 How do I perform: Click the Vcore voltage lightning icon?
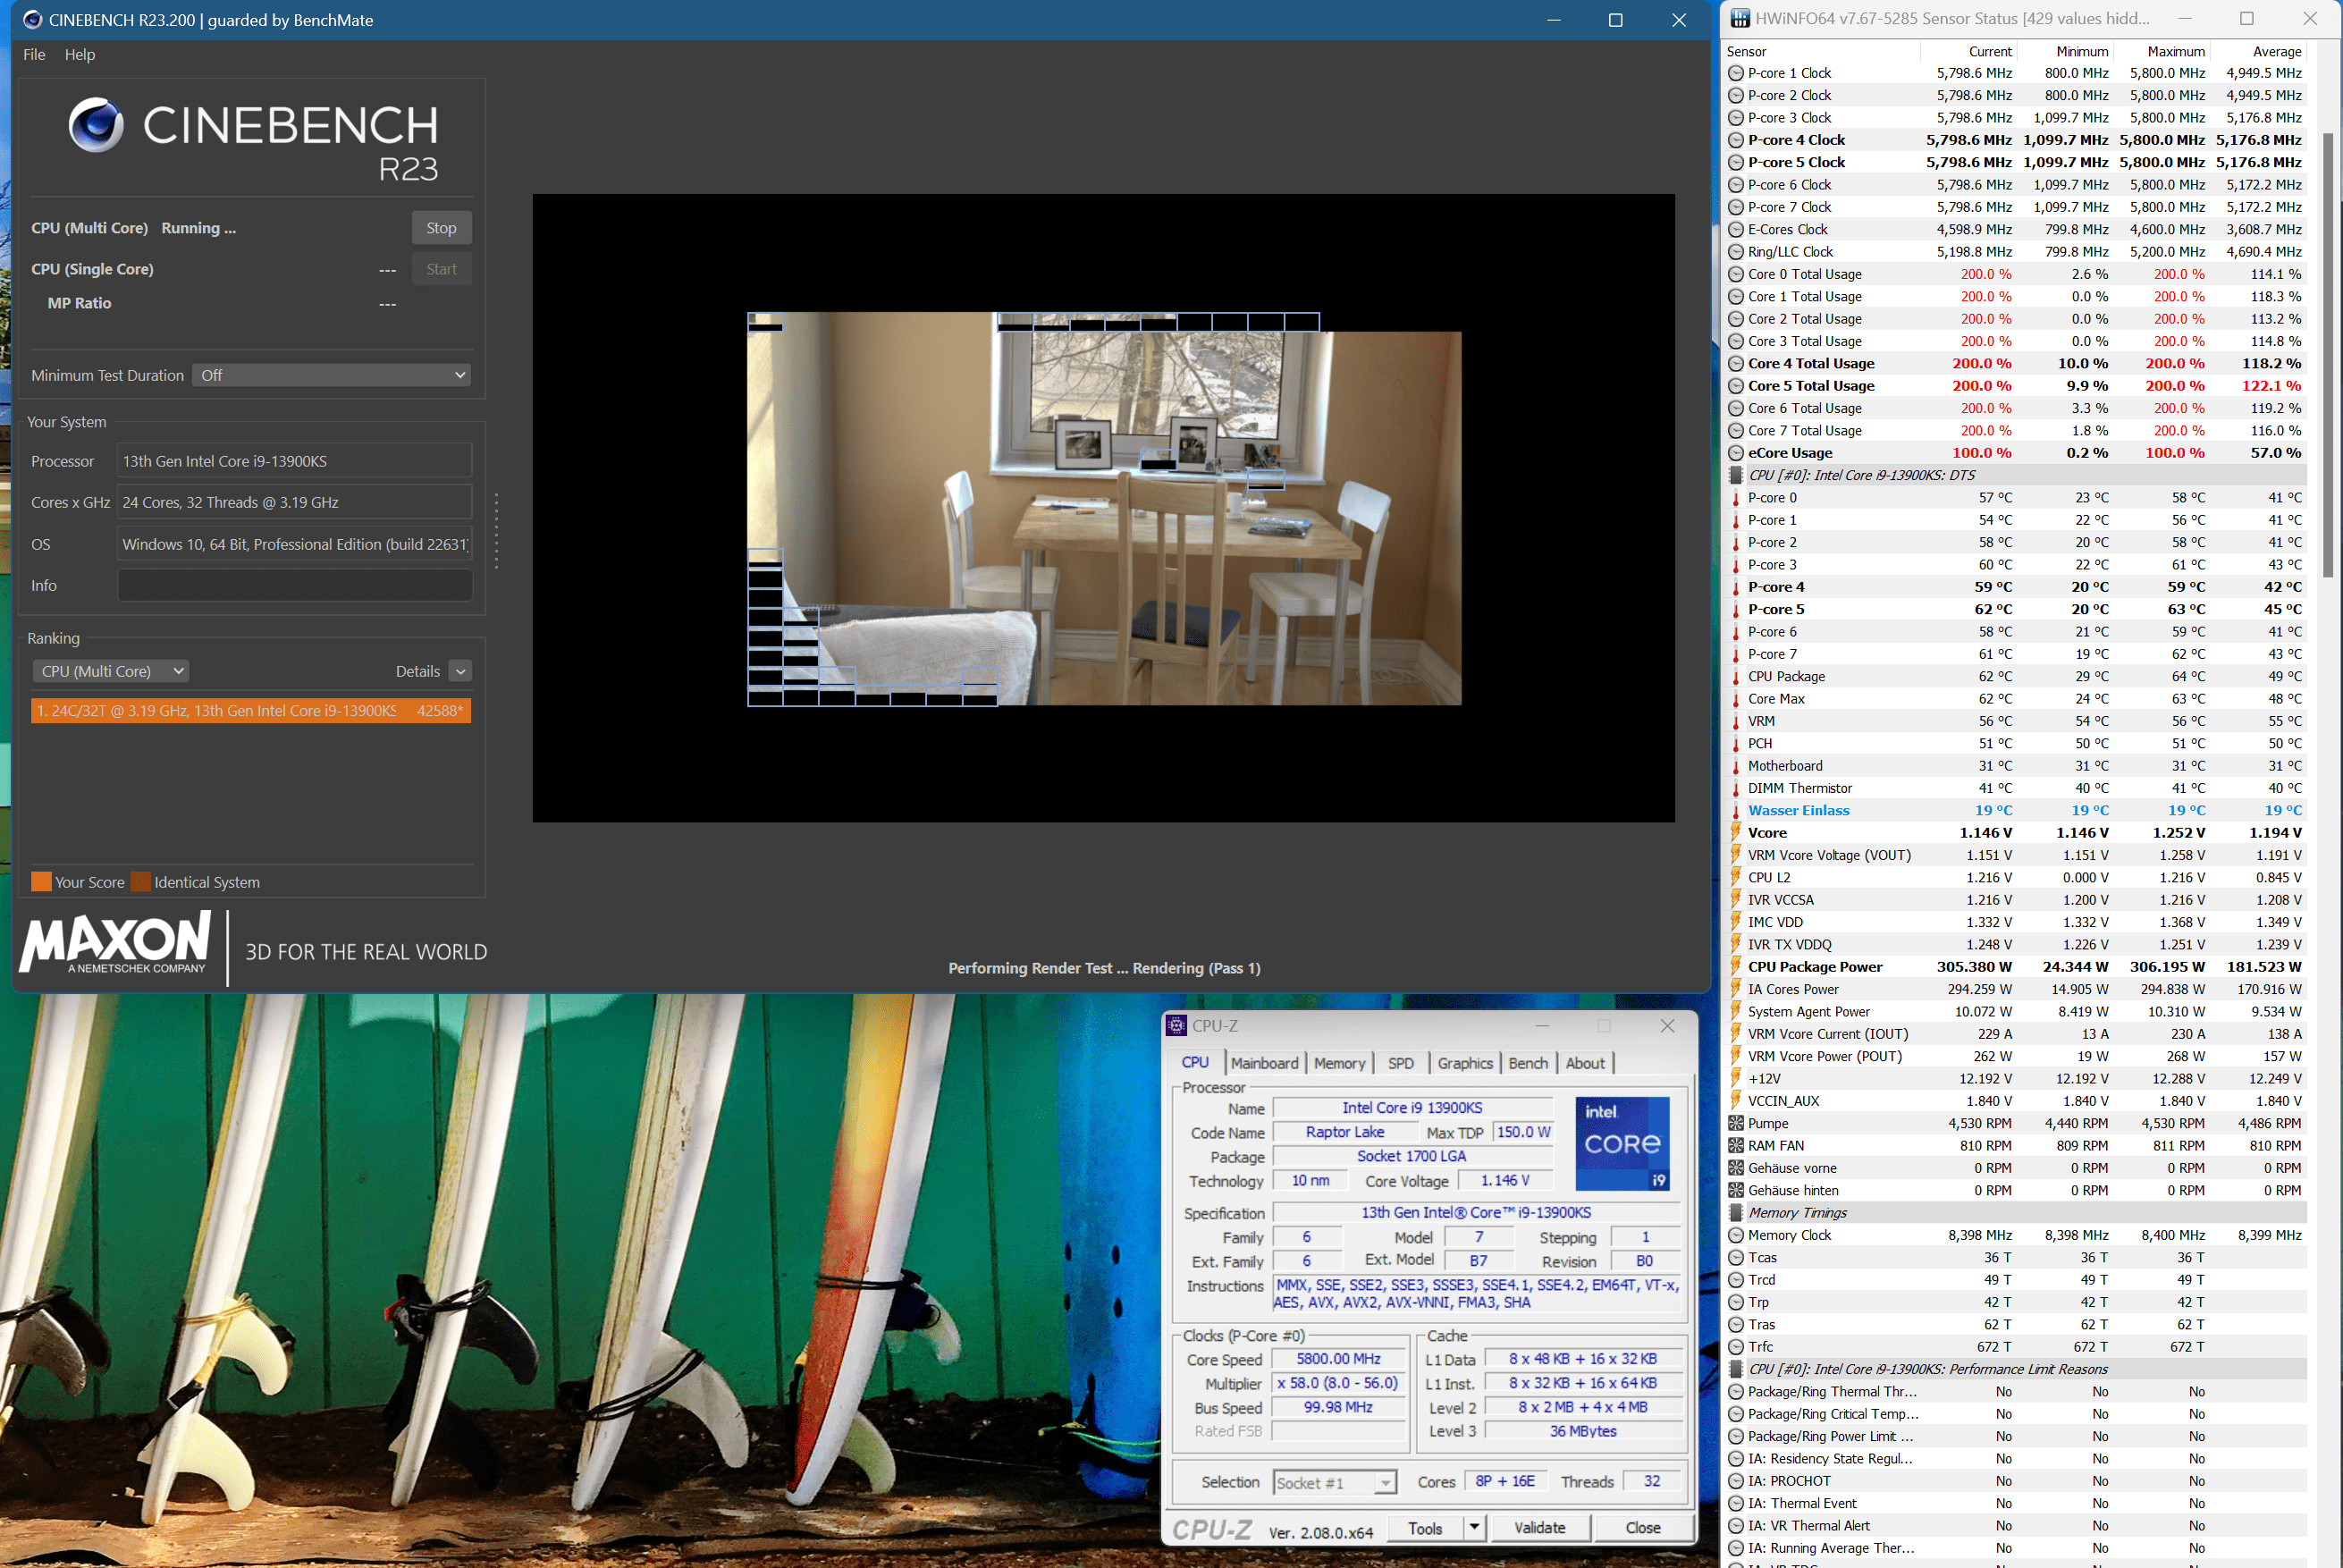1736,832
